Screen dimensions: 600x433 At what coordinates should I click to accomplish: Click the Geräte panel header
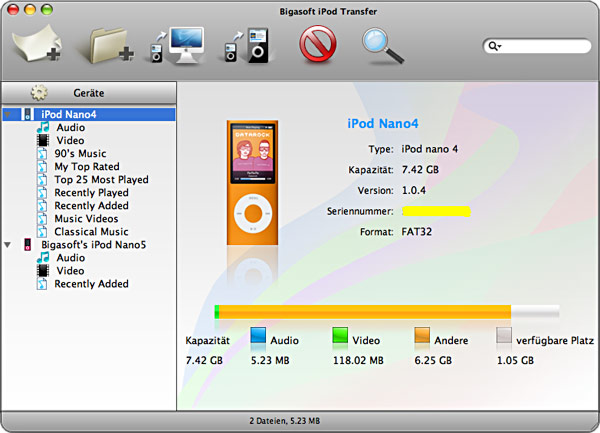point(89,93)
